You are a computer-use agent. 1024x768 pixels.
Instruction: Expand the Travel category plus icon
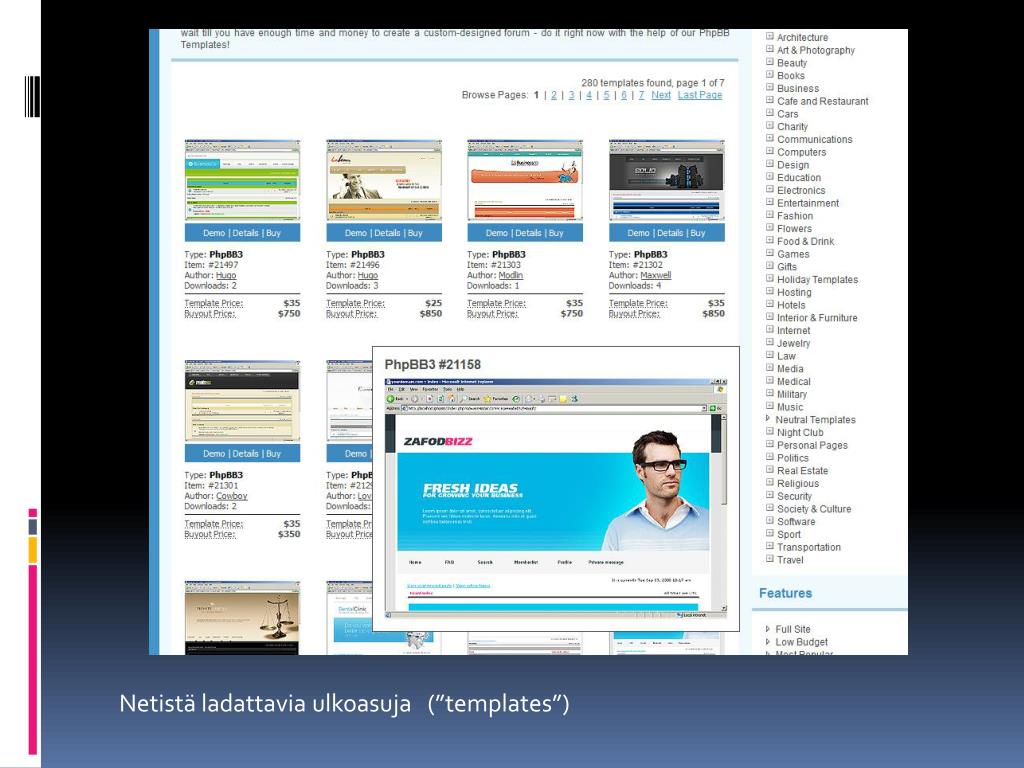click(769, 559)
